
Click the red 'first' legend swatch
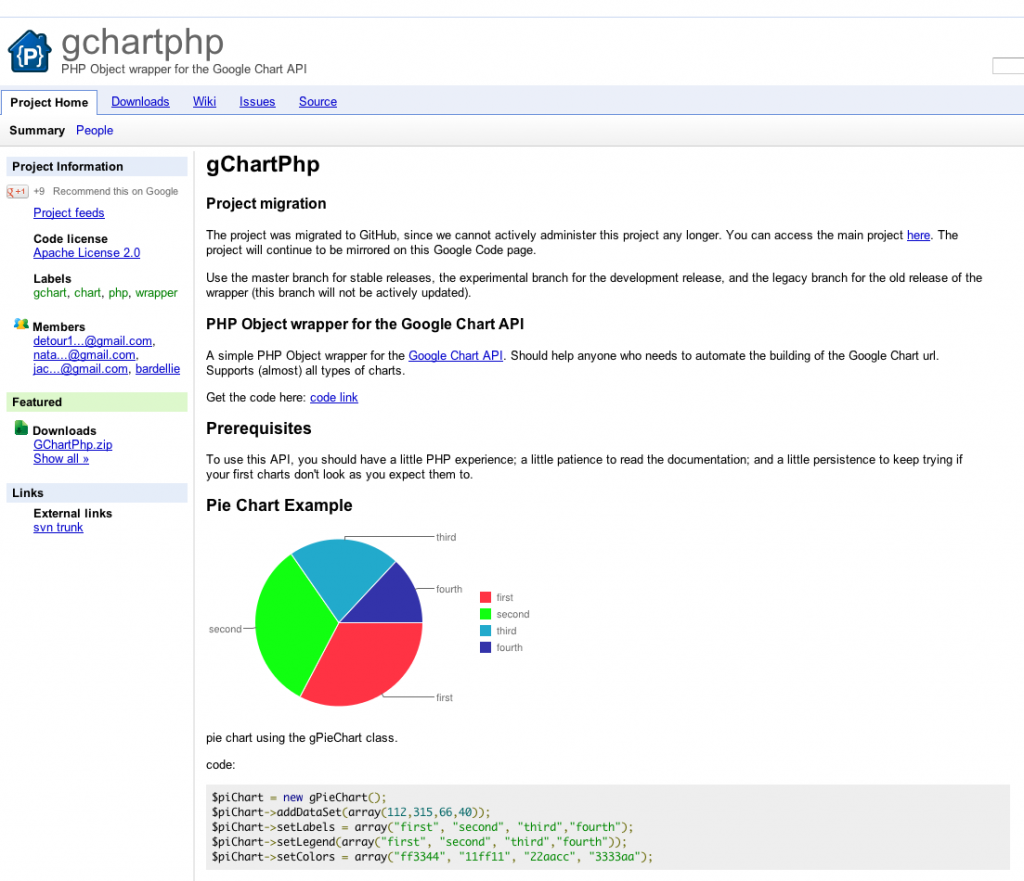[x=486, y=596]
